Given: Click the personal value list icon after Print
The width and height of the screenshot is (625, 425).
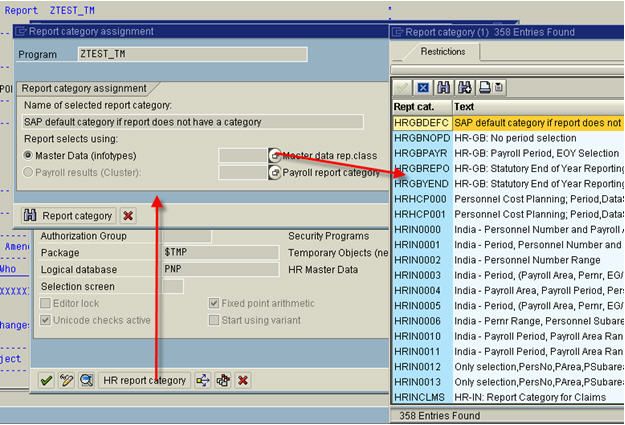Looking at the screenshot, I should [499, 87].
